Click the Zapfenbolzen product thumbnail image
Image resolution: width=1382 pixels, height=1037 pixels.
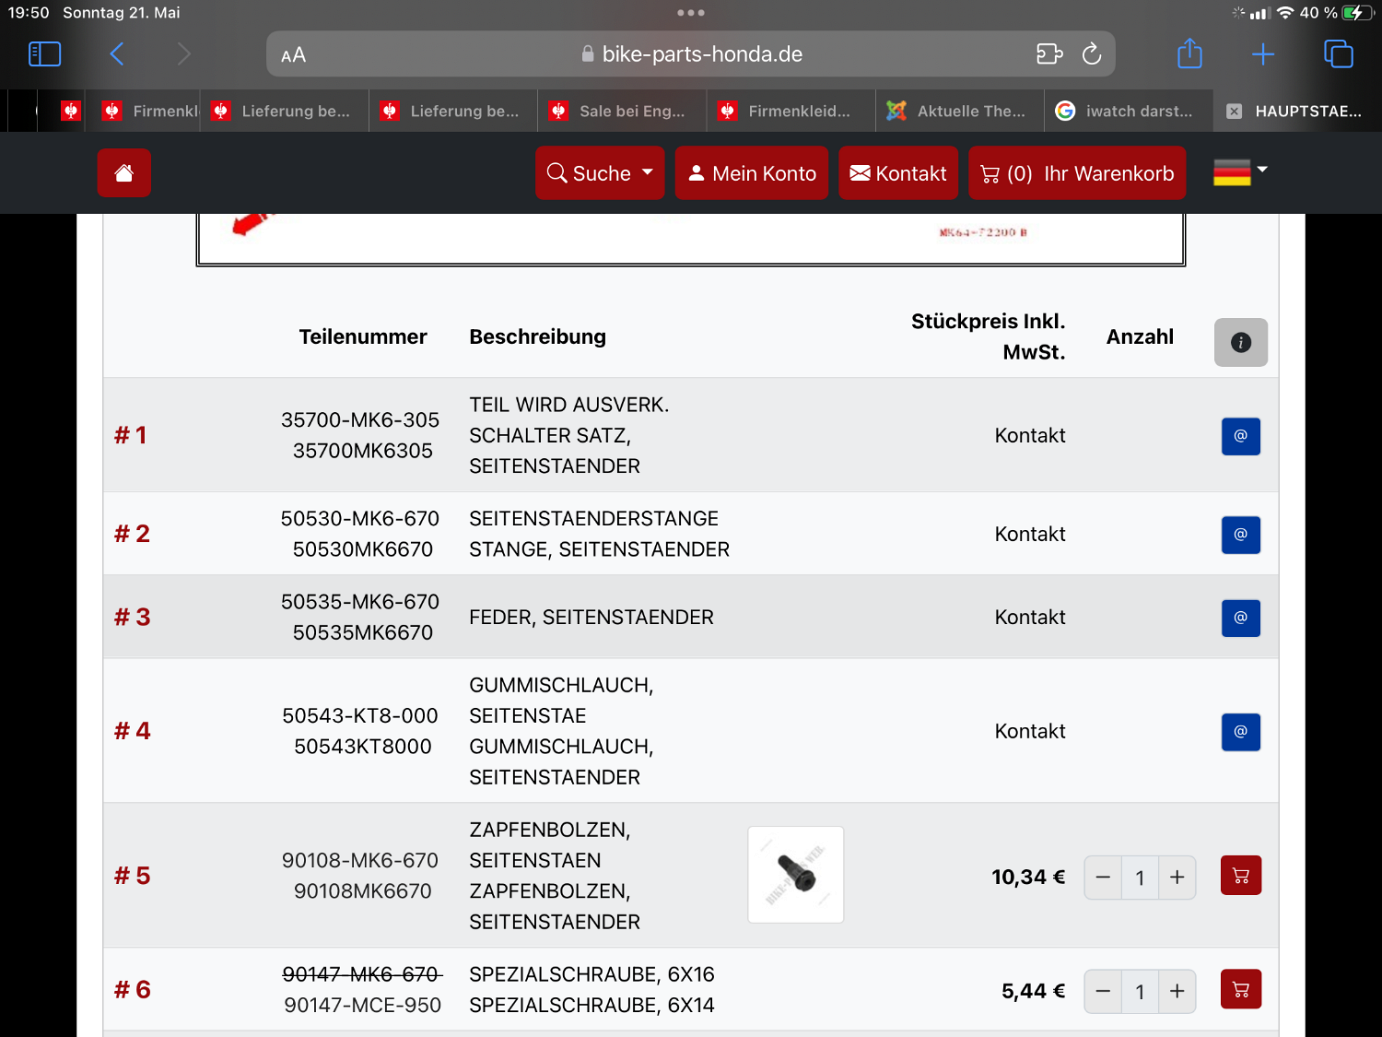coord(795,874)
